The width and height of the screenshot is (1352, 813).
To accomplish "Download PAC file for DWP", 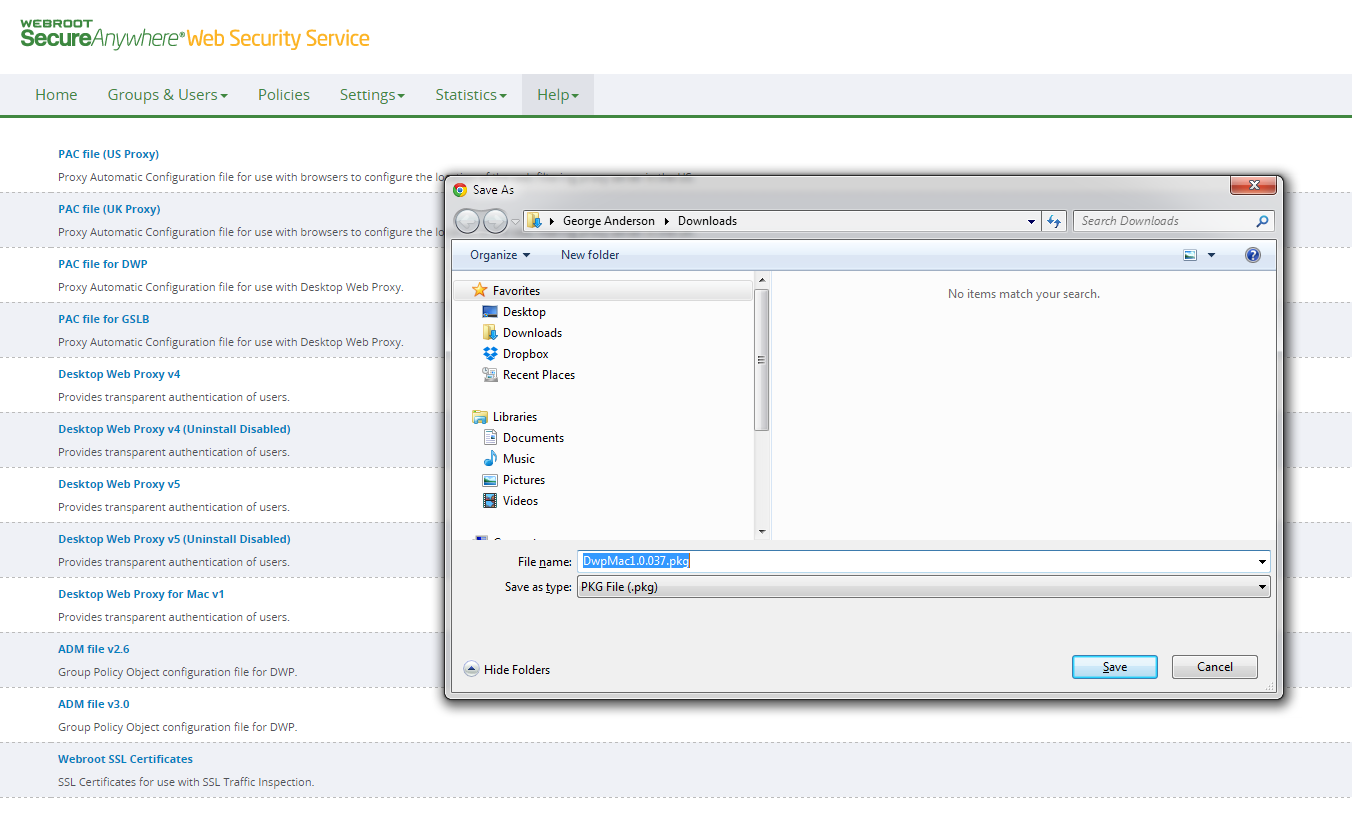I will (103, 264).
